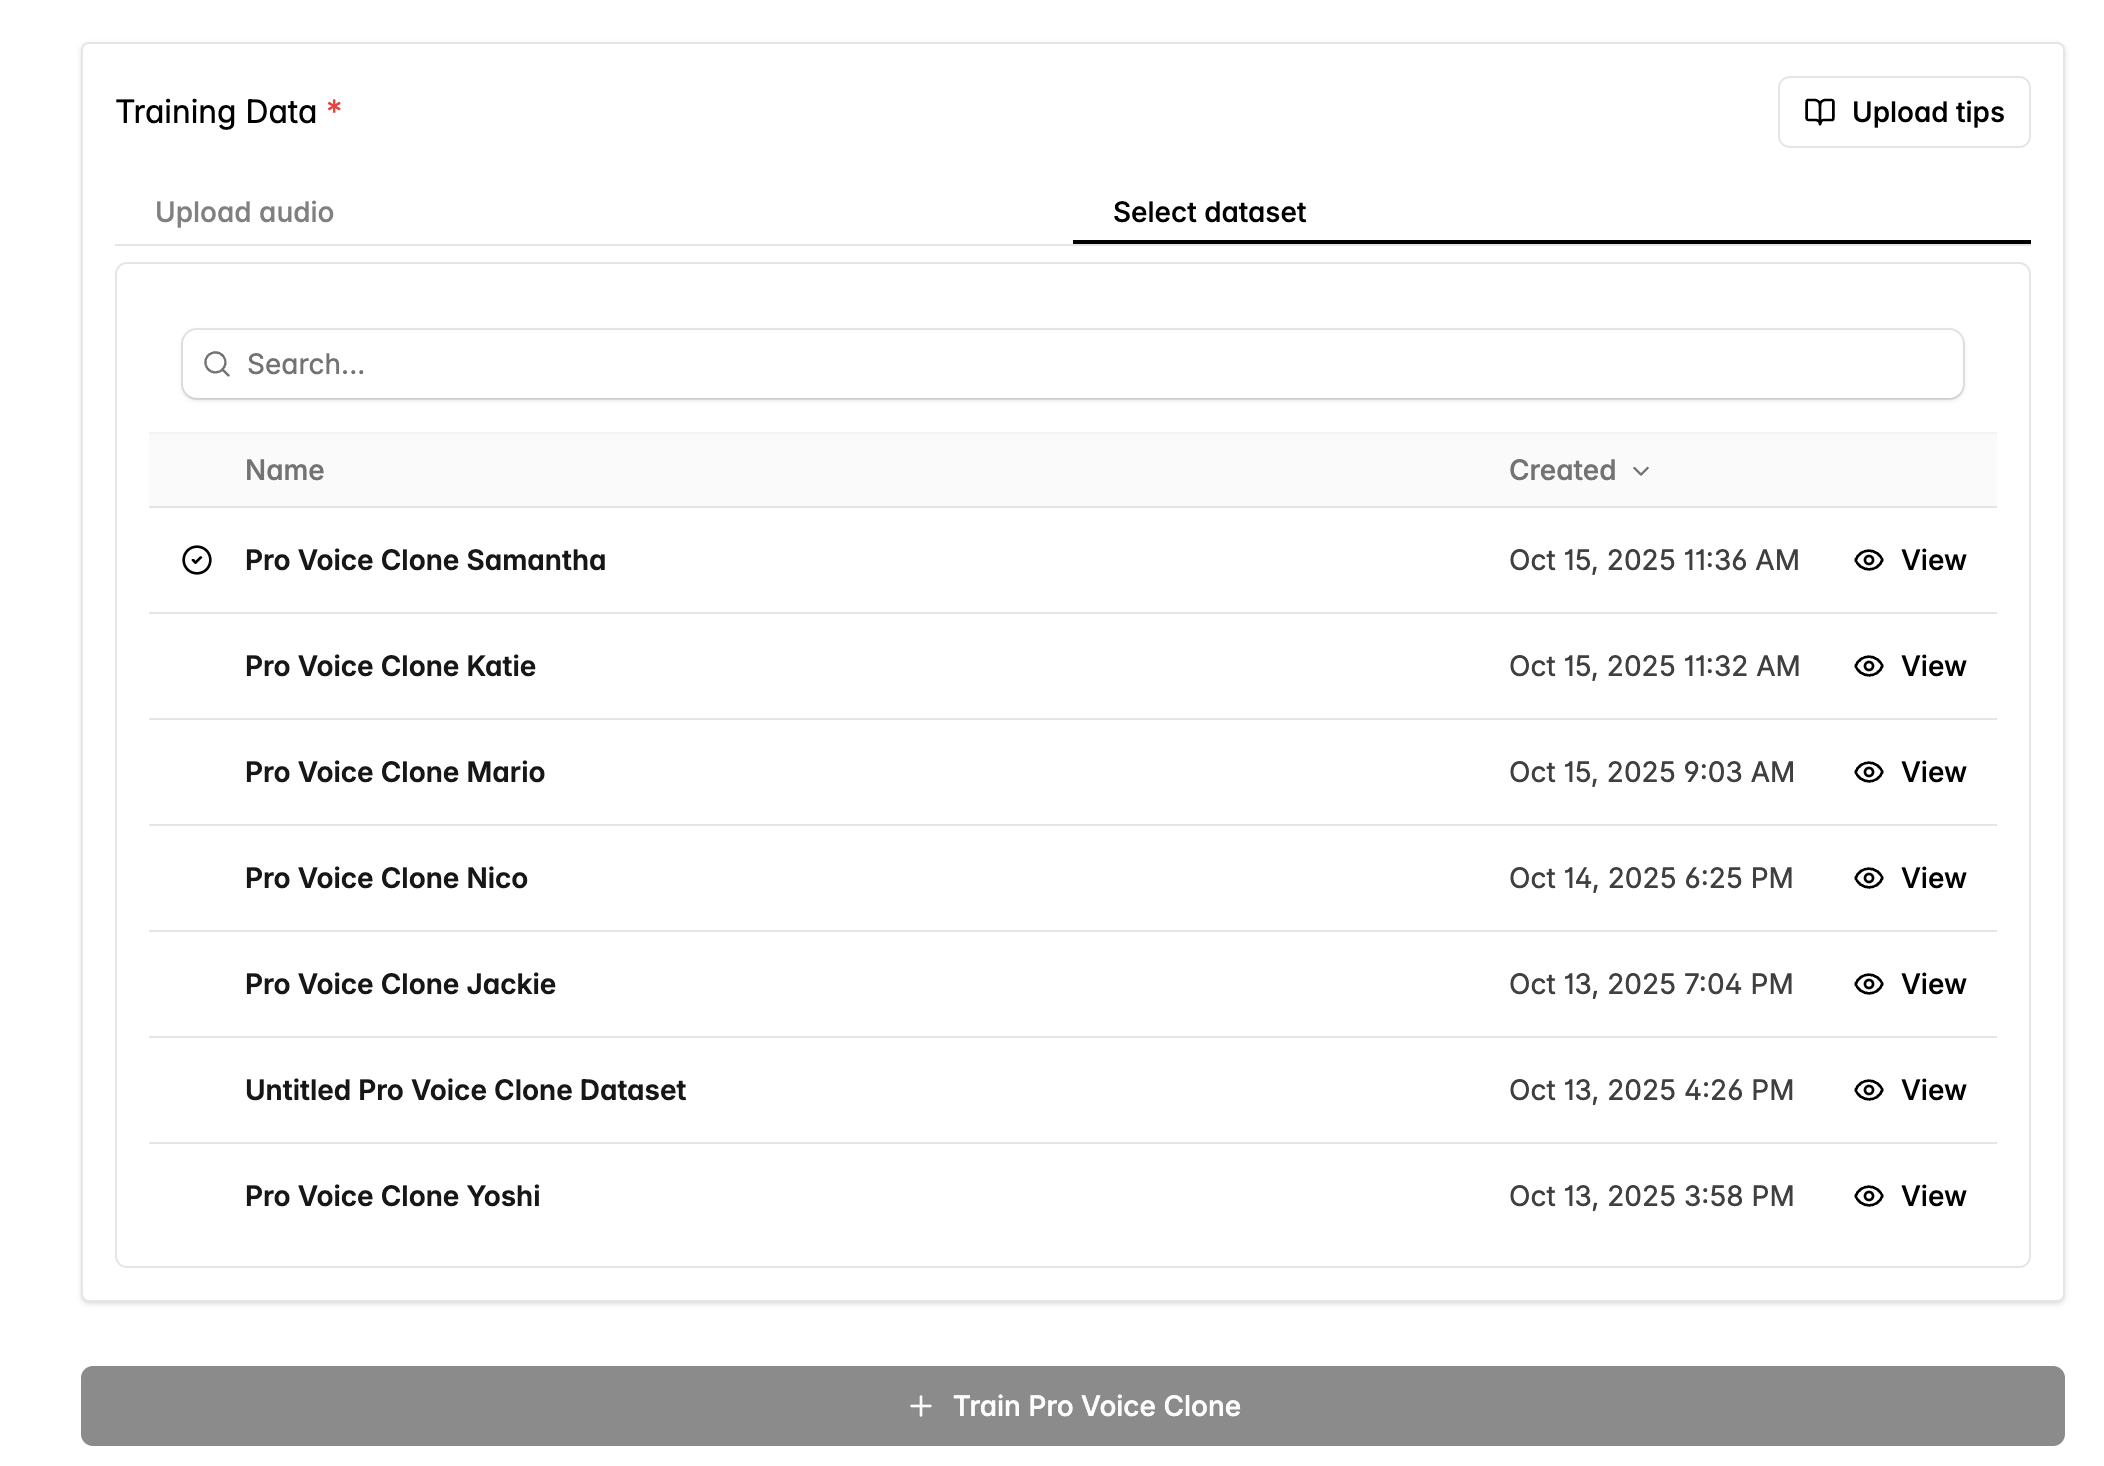Select the Pro Voice Clone Katie row

pyautogui.click(x=390, y=666)
